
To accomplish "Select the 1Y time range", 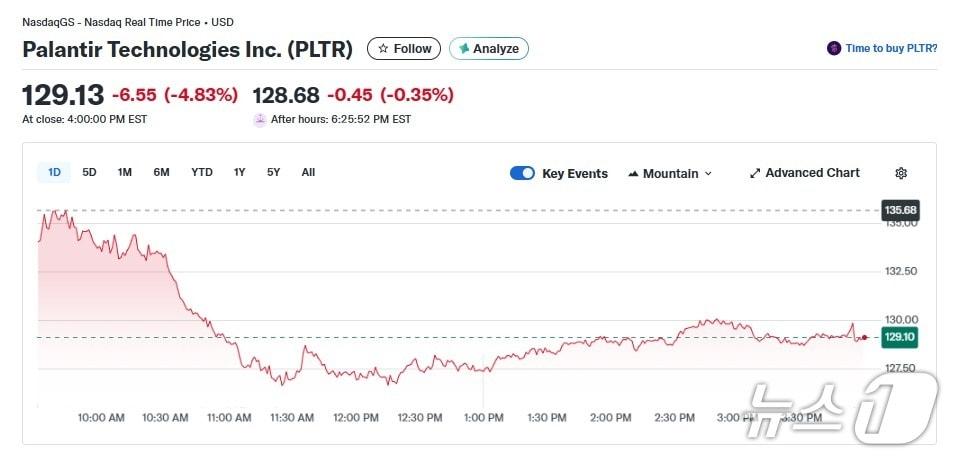I will point(240,172).
